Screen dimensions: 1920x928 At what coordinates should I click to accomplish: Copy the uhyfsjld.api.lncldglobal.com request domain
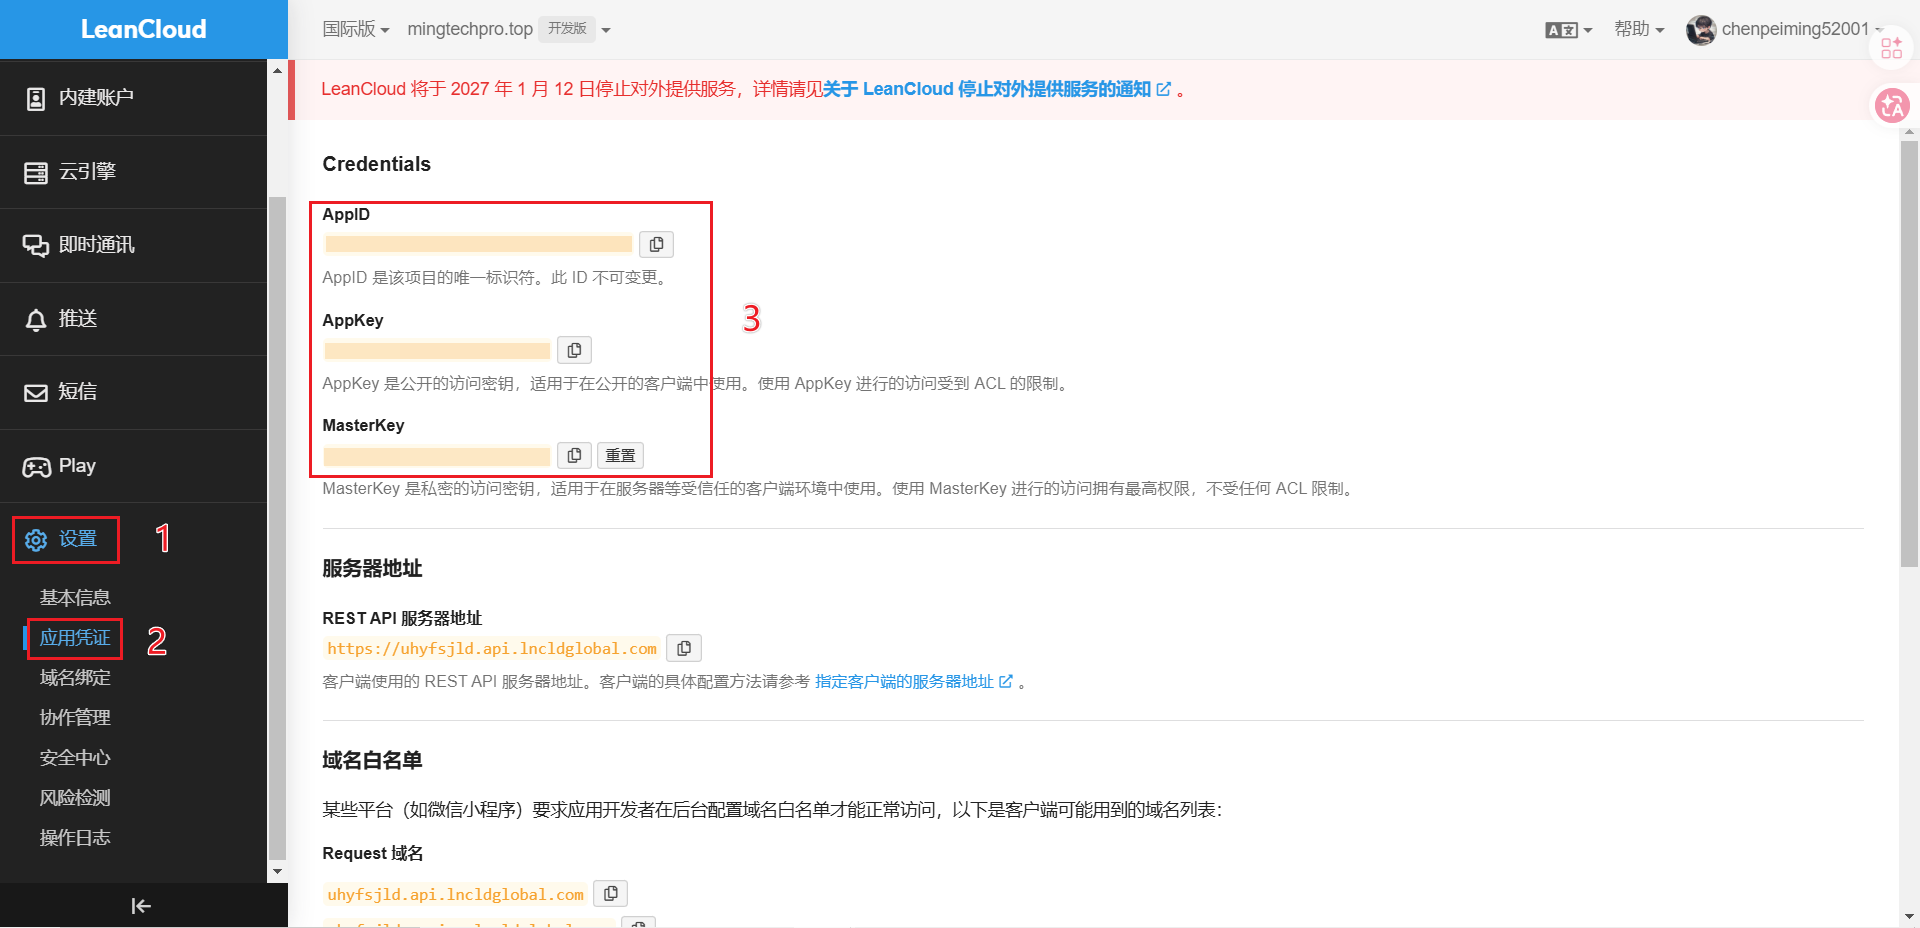click(611, 893)
